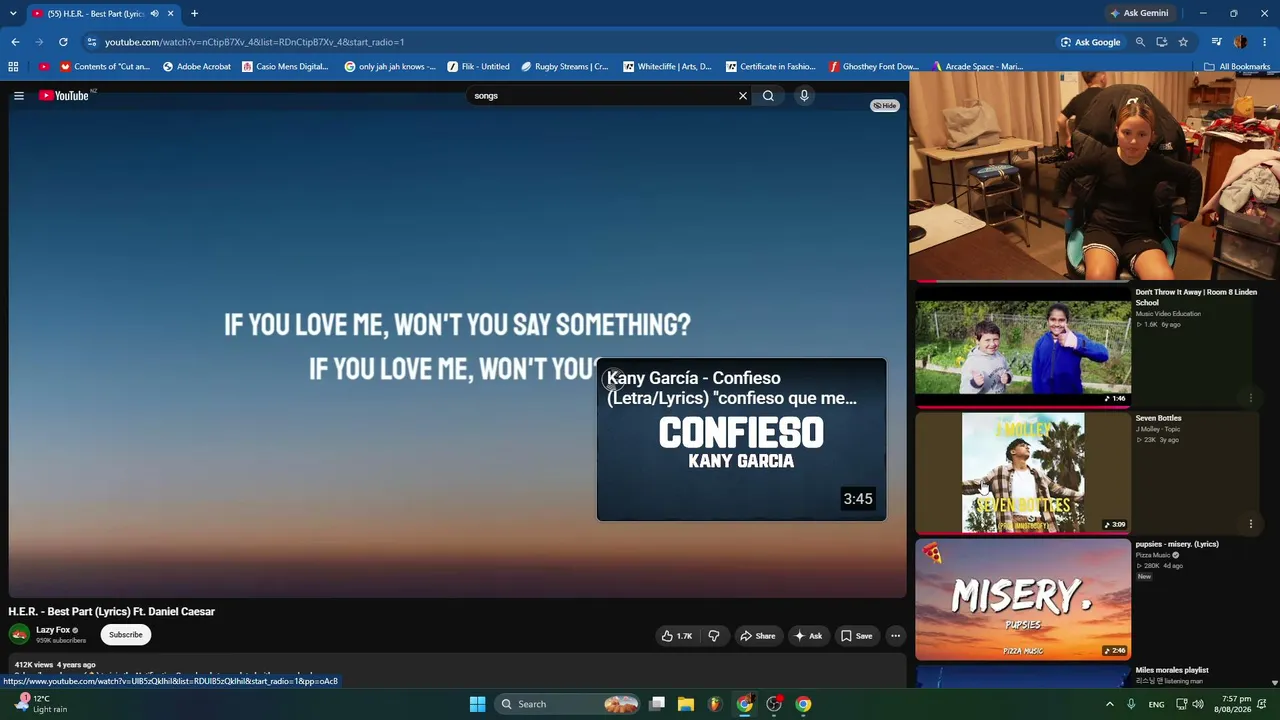Play the suggested Kany García Confieso video
Screen dimensions: 1280x720
pyautogui.click(x=741, y=439)
